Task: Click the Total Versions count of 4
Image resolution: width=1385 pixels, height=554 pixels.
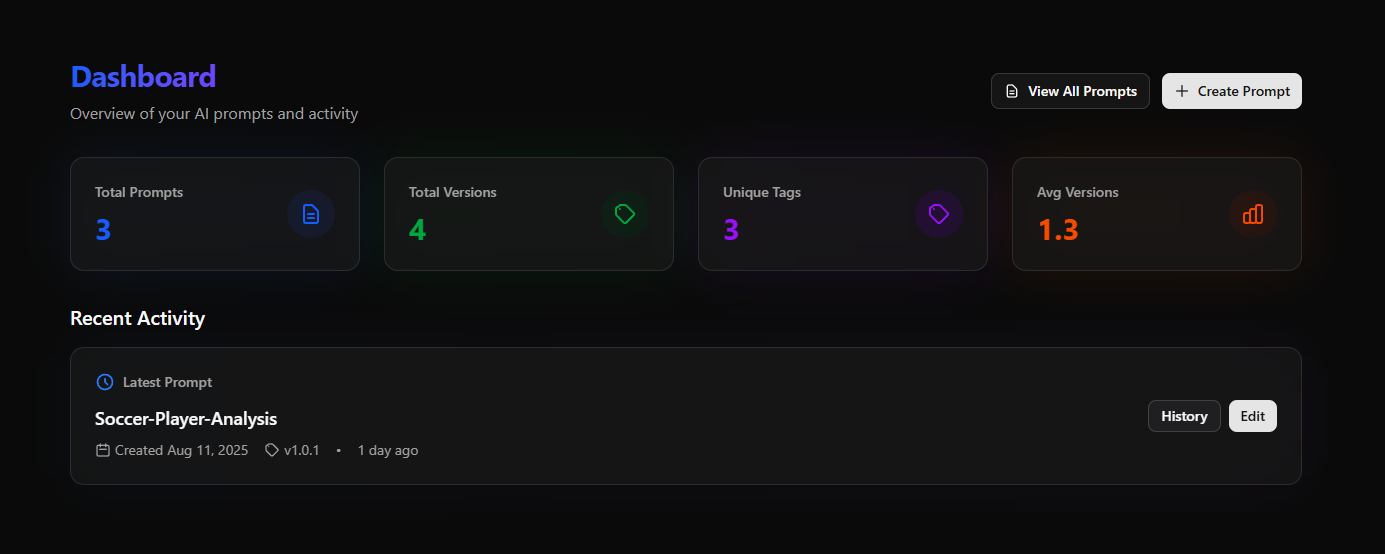Action: (417, 230)
